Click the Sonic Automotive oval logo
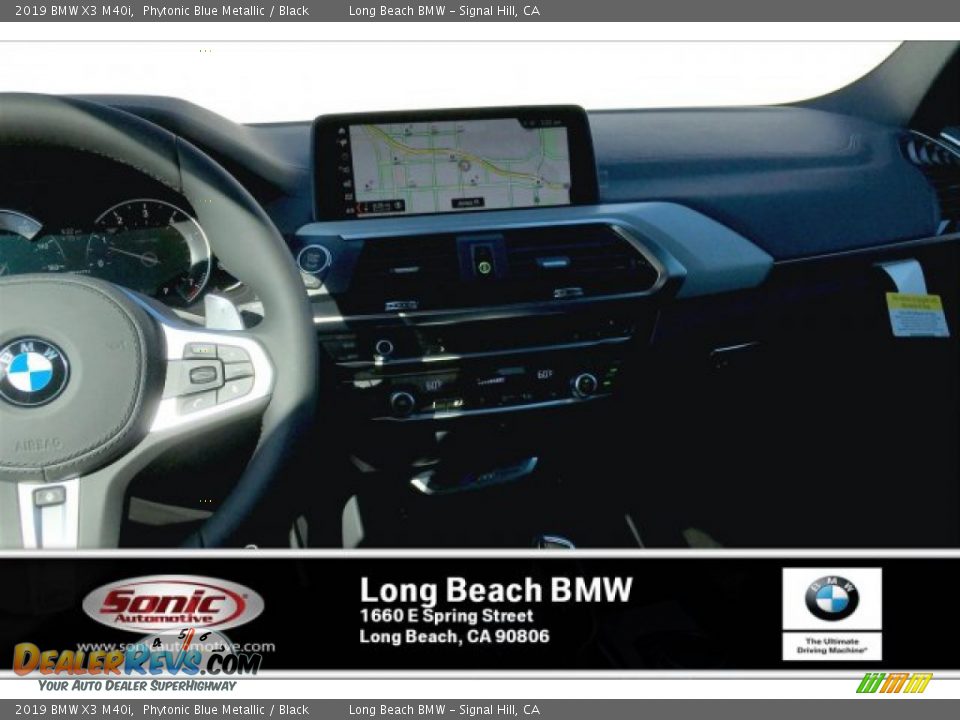Screen dimensions: 960x720 point(173,605)
